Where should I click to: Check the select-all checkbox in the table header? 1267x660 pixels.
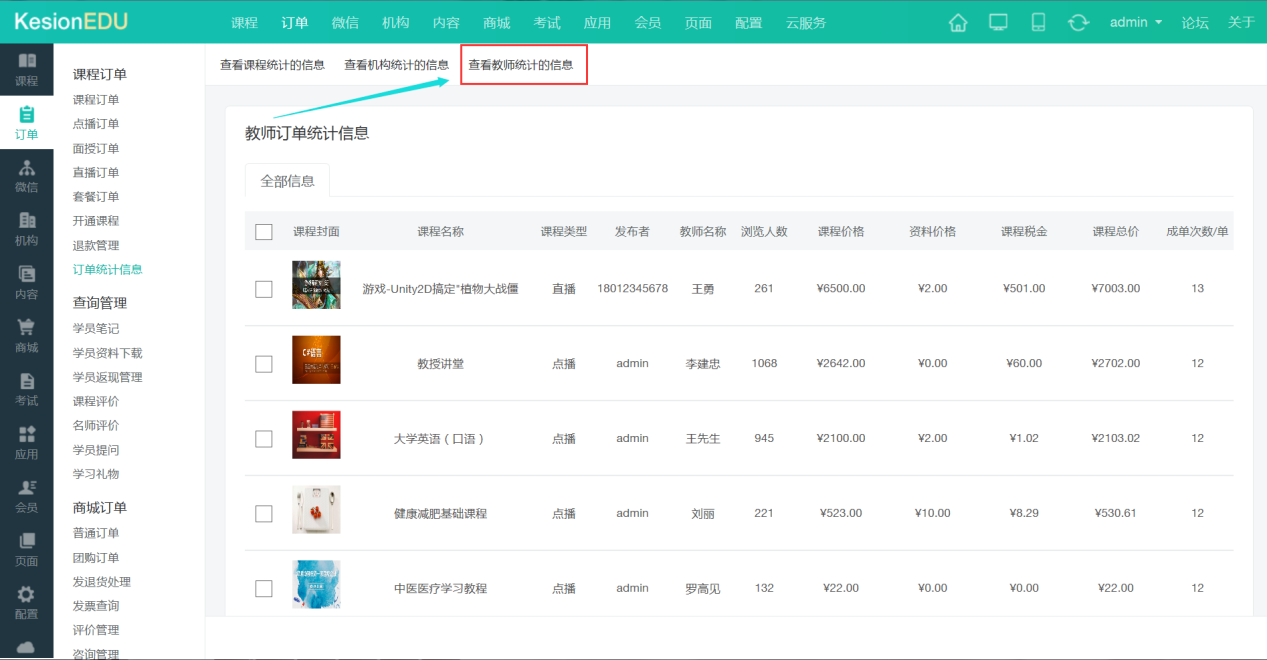pyautogui.click(x=263, y=231)
